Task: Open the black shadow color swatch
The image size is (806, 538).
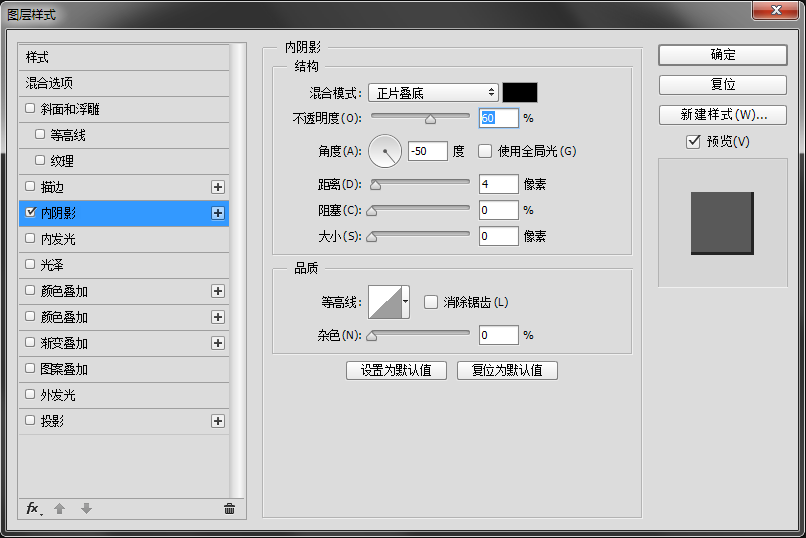Action: (520, 92)
